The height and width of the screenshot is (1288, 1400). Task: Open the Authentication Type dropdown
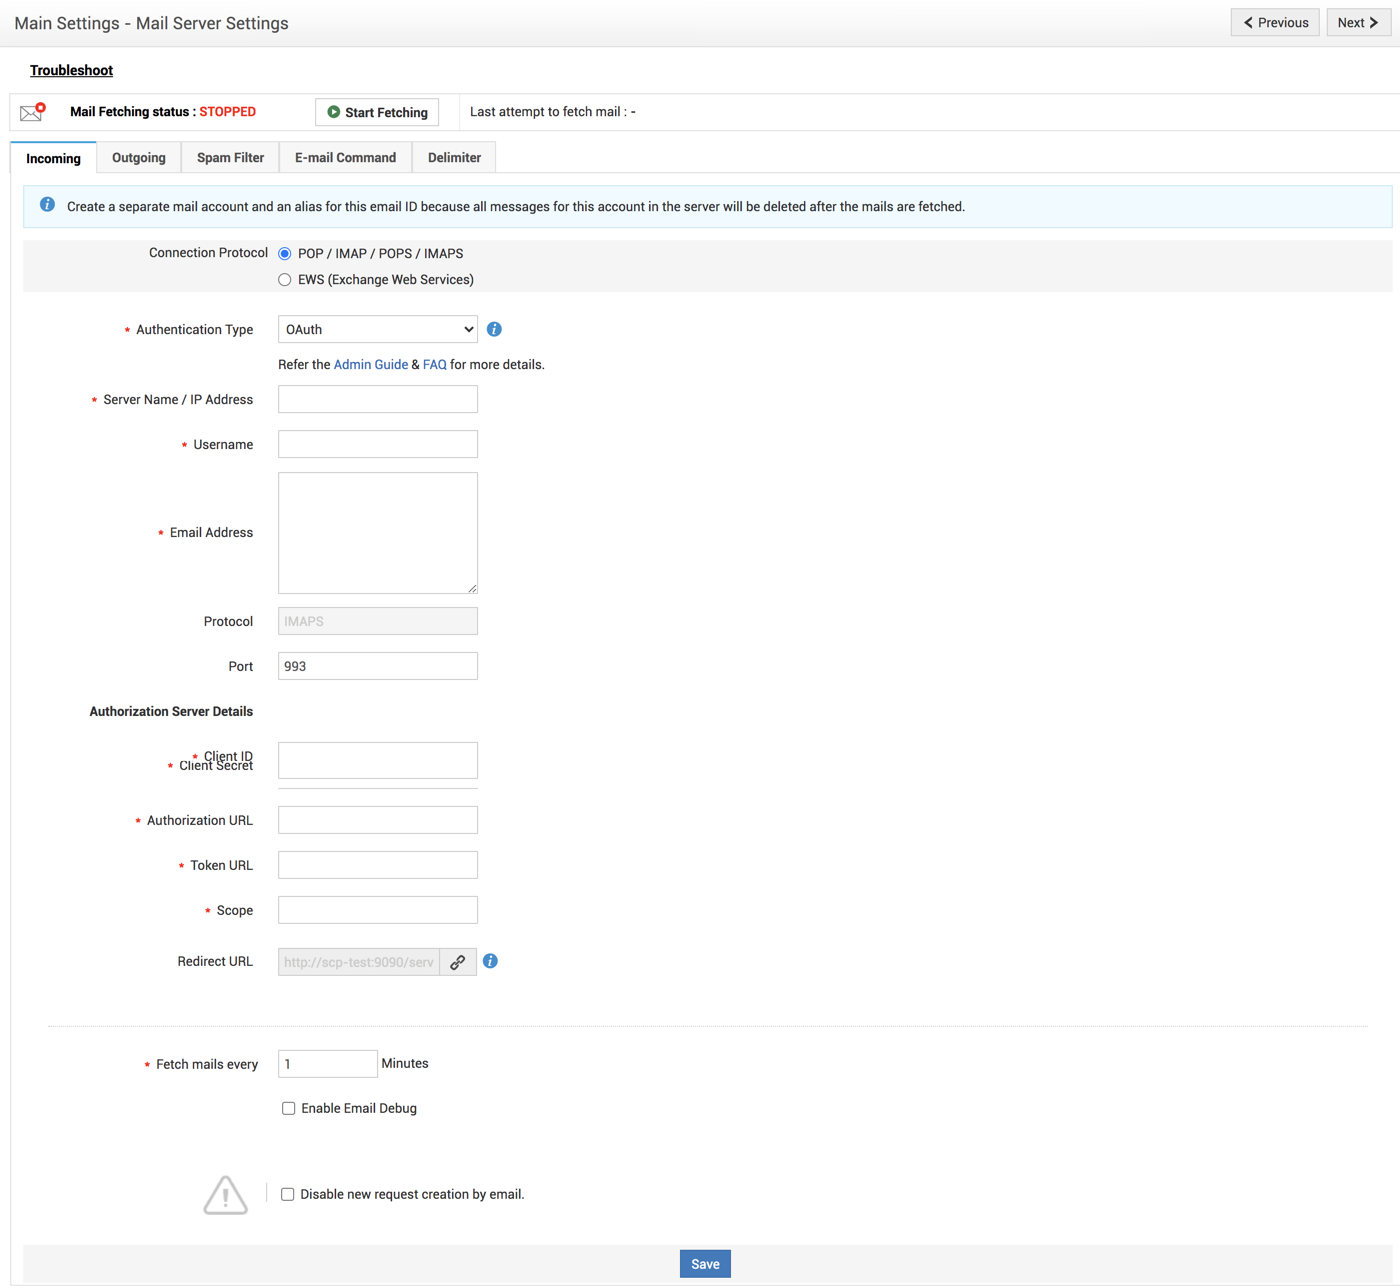click(378, 329)
